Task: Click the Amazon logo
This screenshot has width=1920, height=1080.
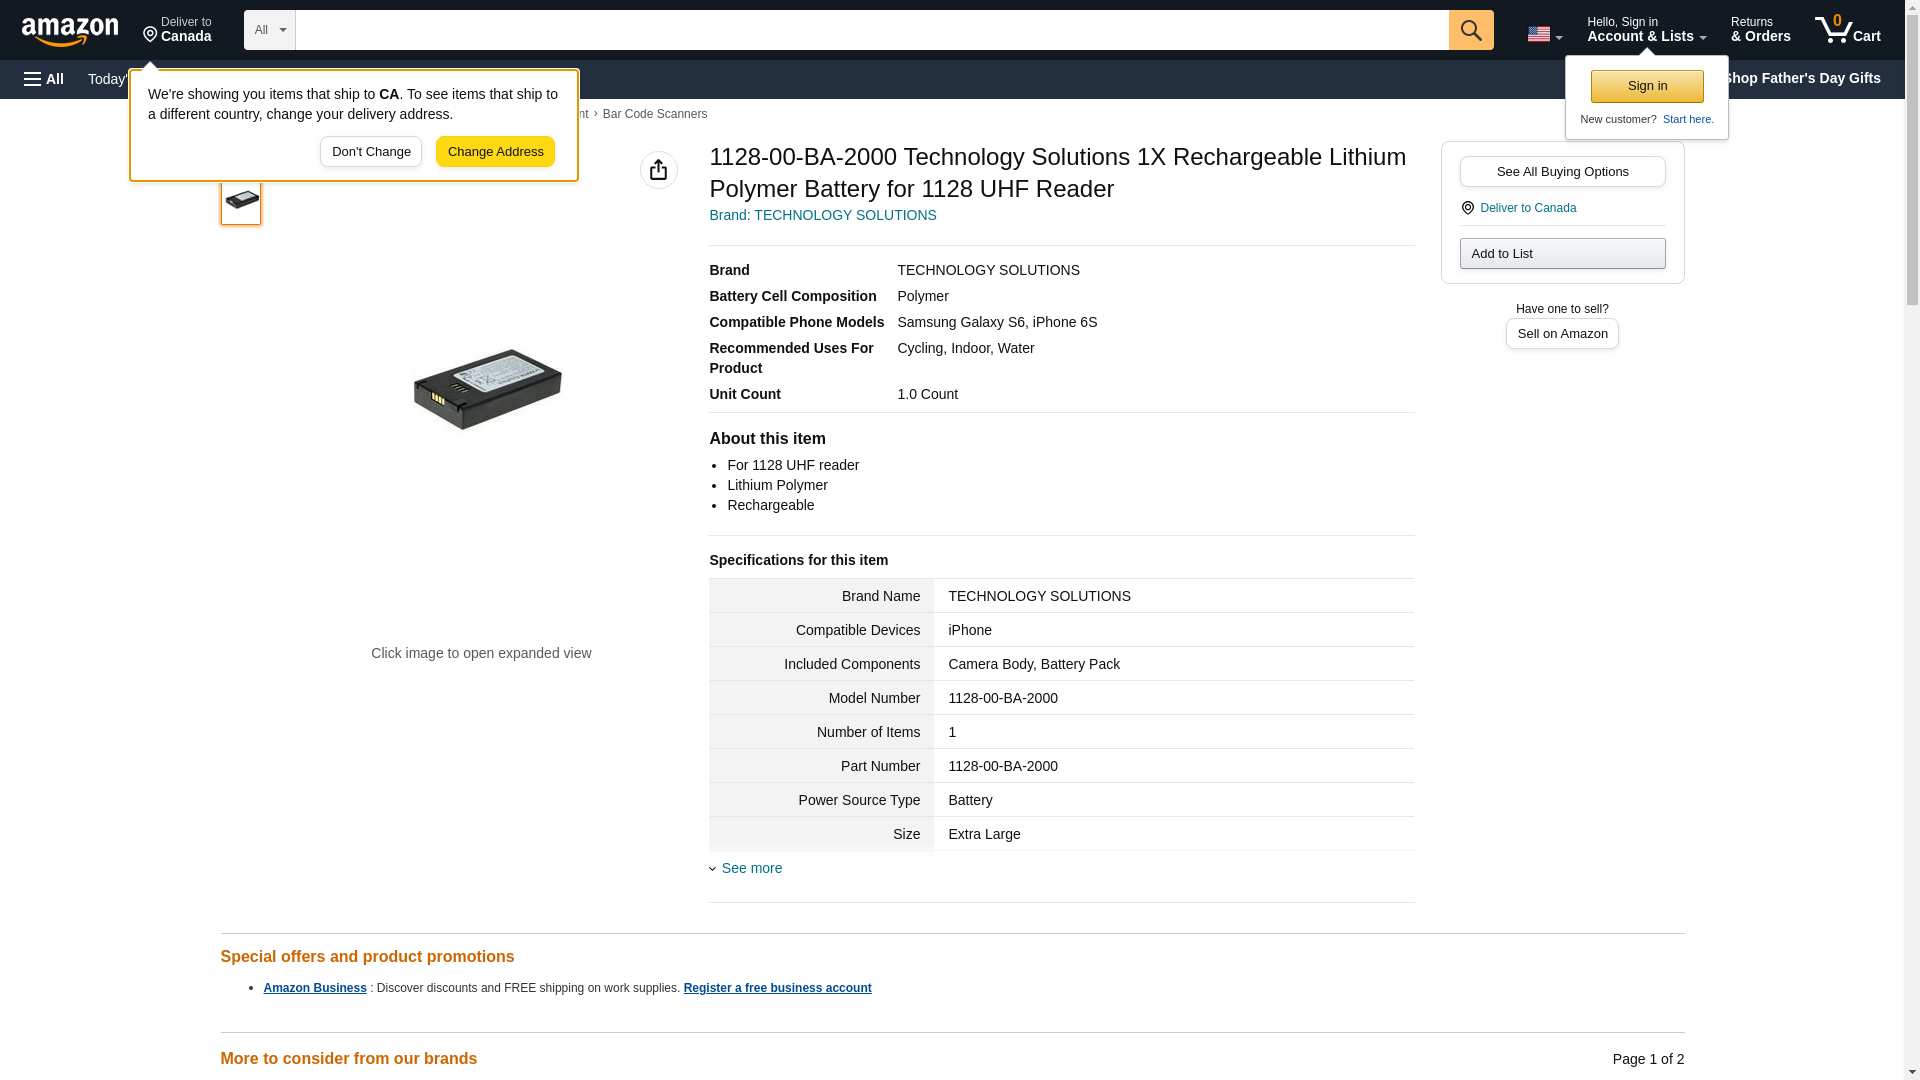Action: 70,31
